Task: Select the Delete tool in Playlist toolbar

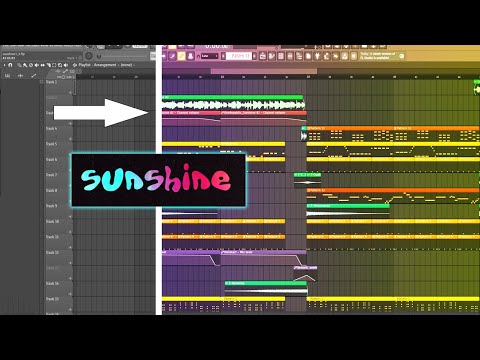Action: click(31, 65)
